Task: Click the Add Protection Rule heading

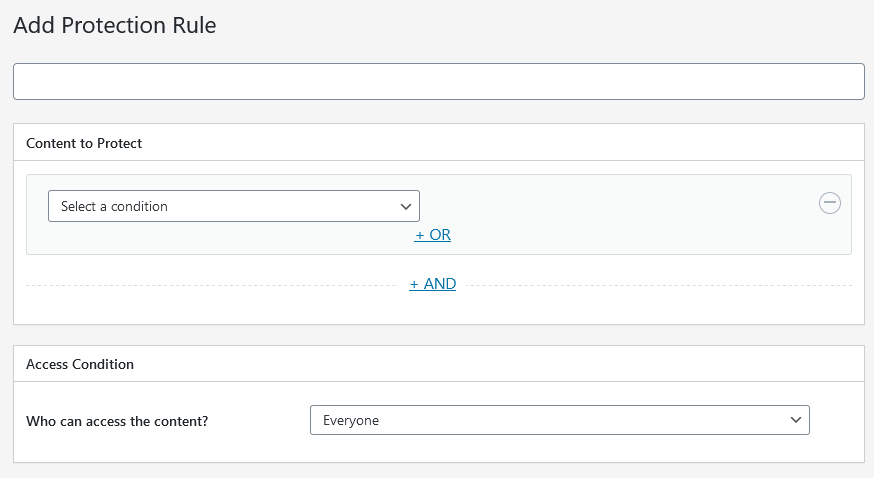Action: tap(115, 25)
